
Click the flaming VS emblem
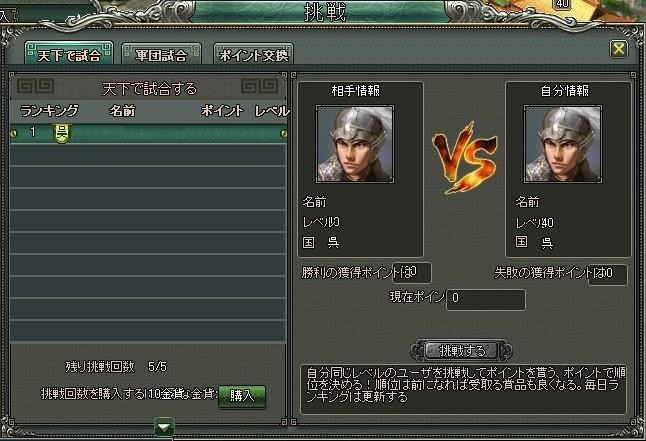coord(465,158)
